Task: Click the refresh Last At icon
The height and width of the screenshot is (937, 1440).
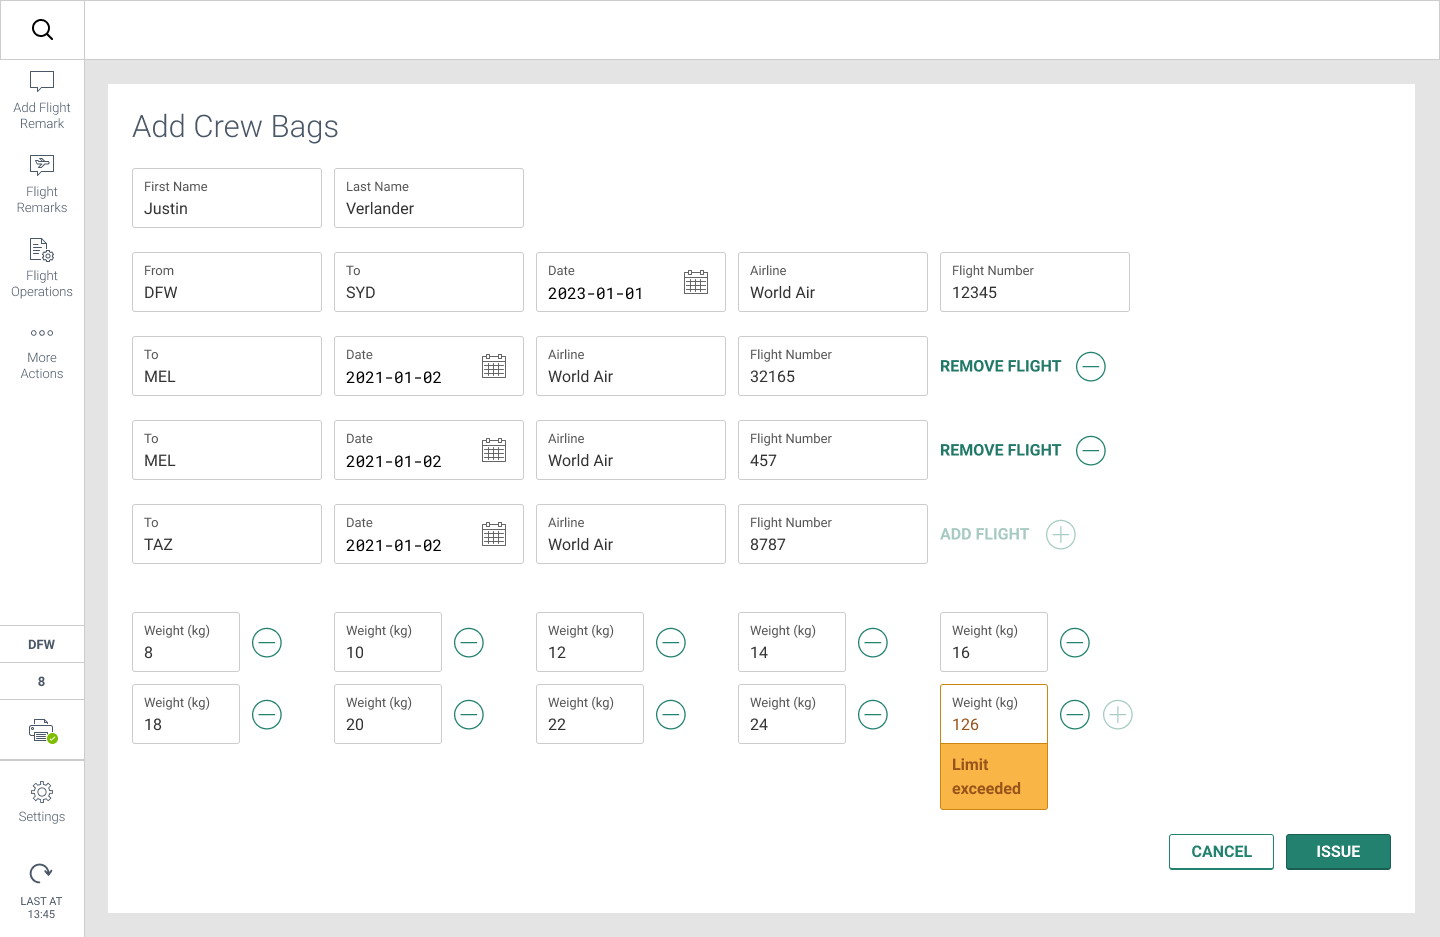Action: tap(41, 873)
